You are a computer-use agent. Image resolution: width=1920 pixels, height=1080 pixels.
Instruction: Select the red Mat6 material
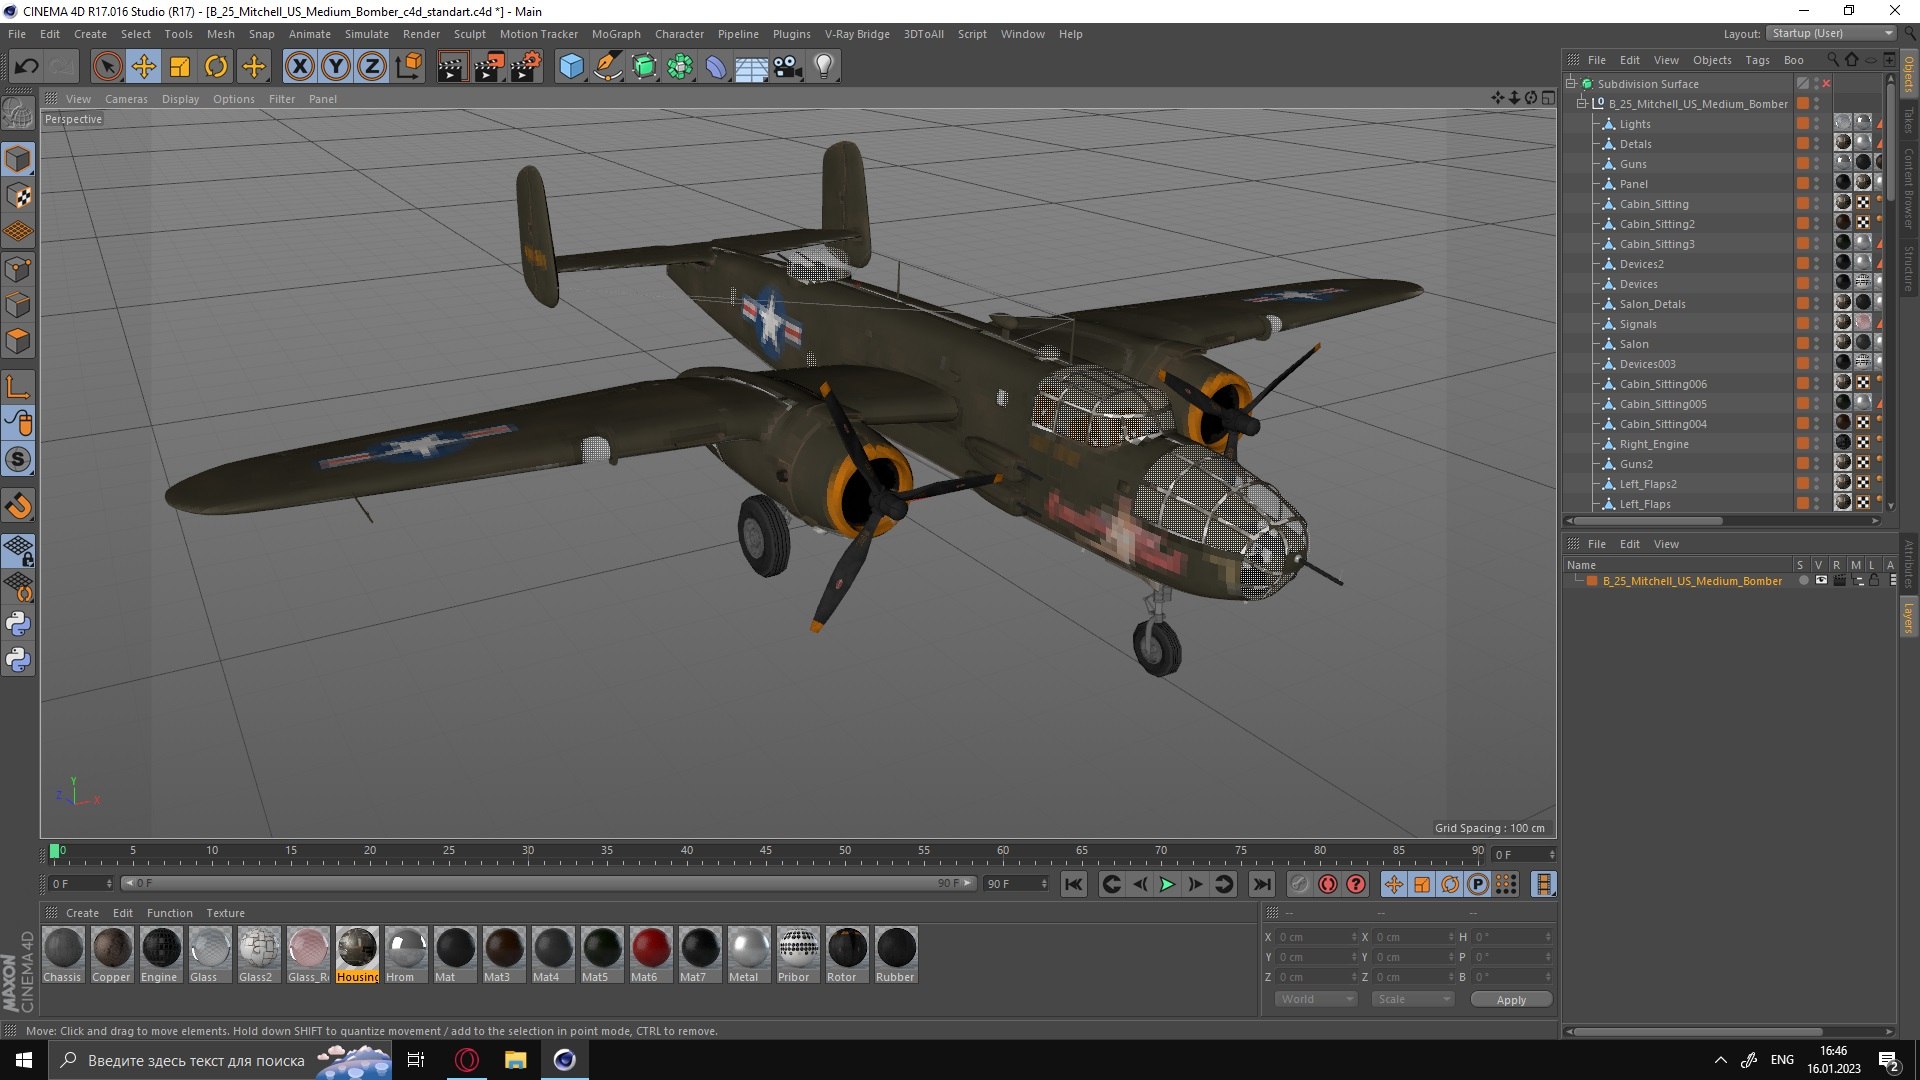tap(650, 955)
